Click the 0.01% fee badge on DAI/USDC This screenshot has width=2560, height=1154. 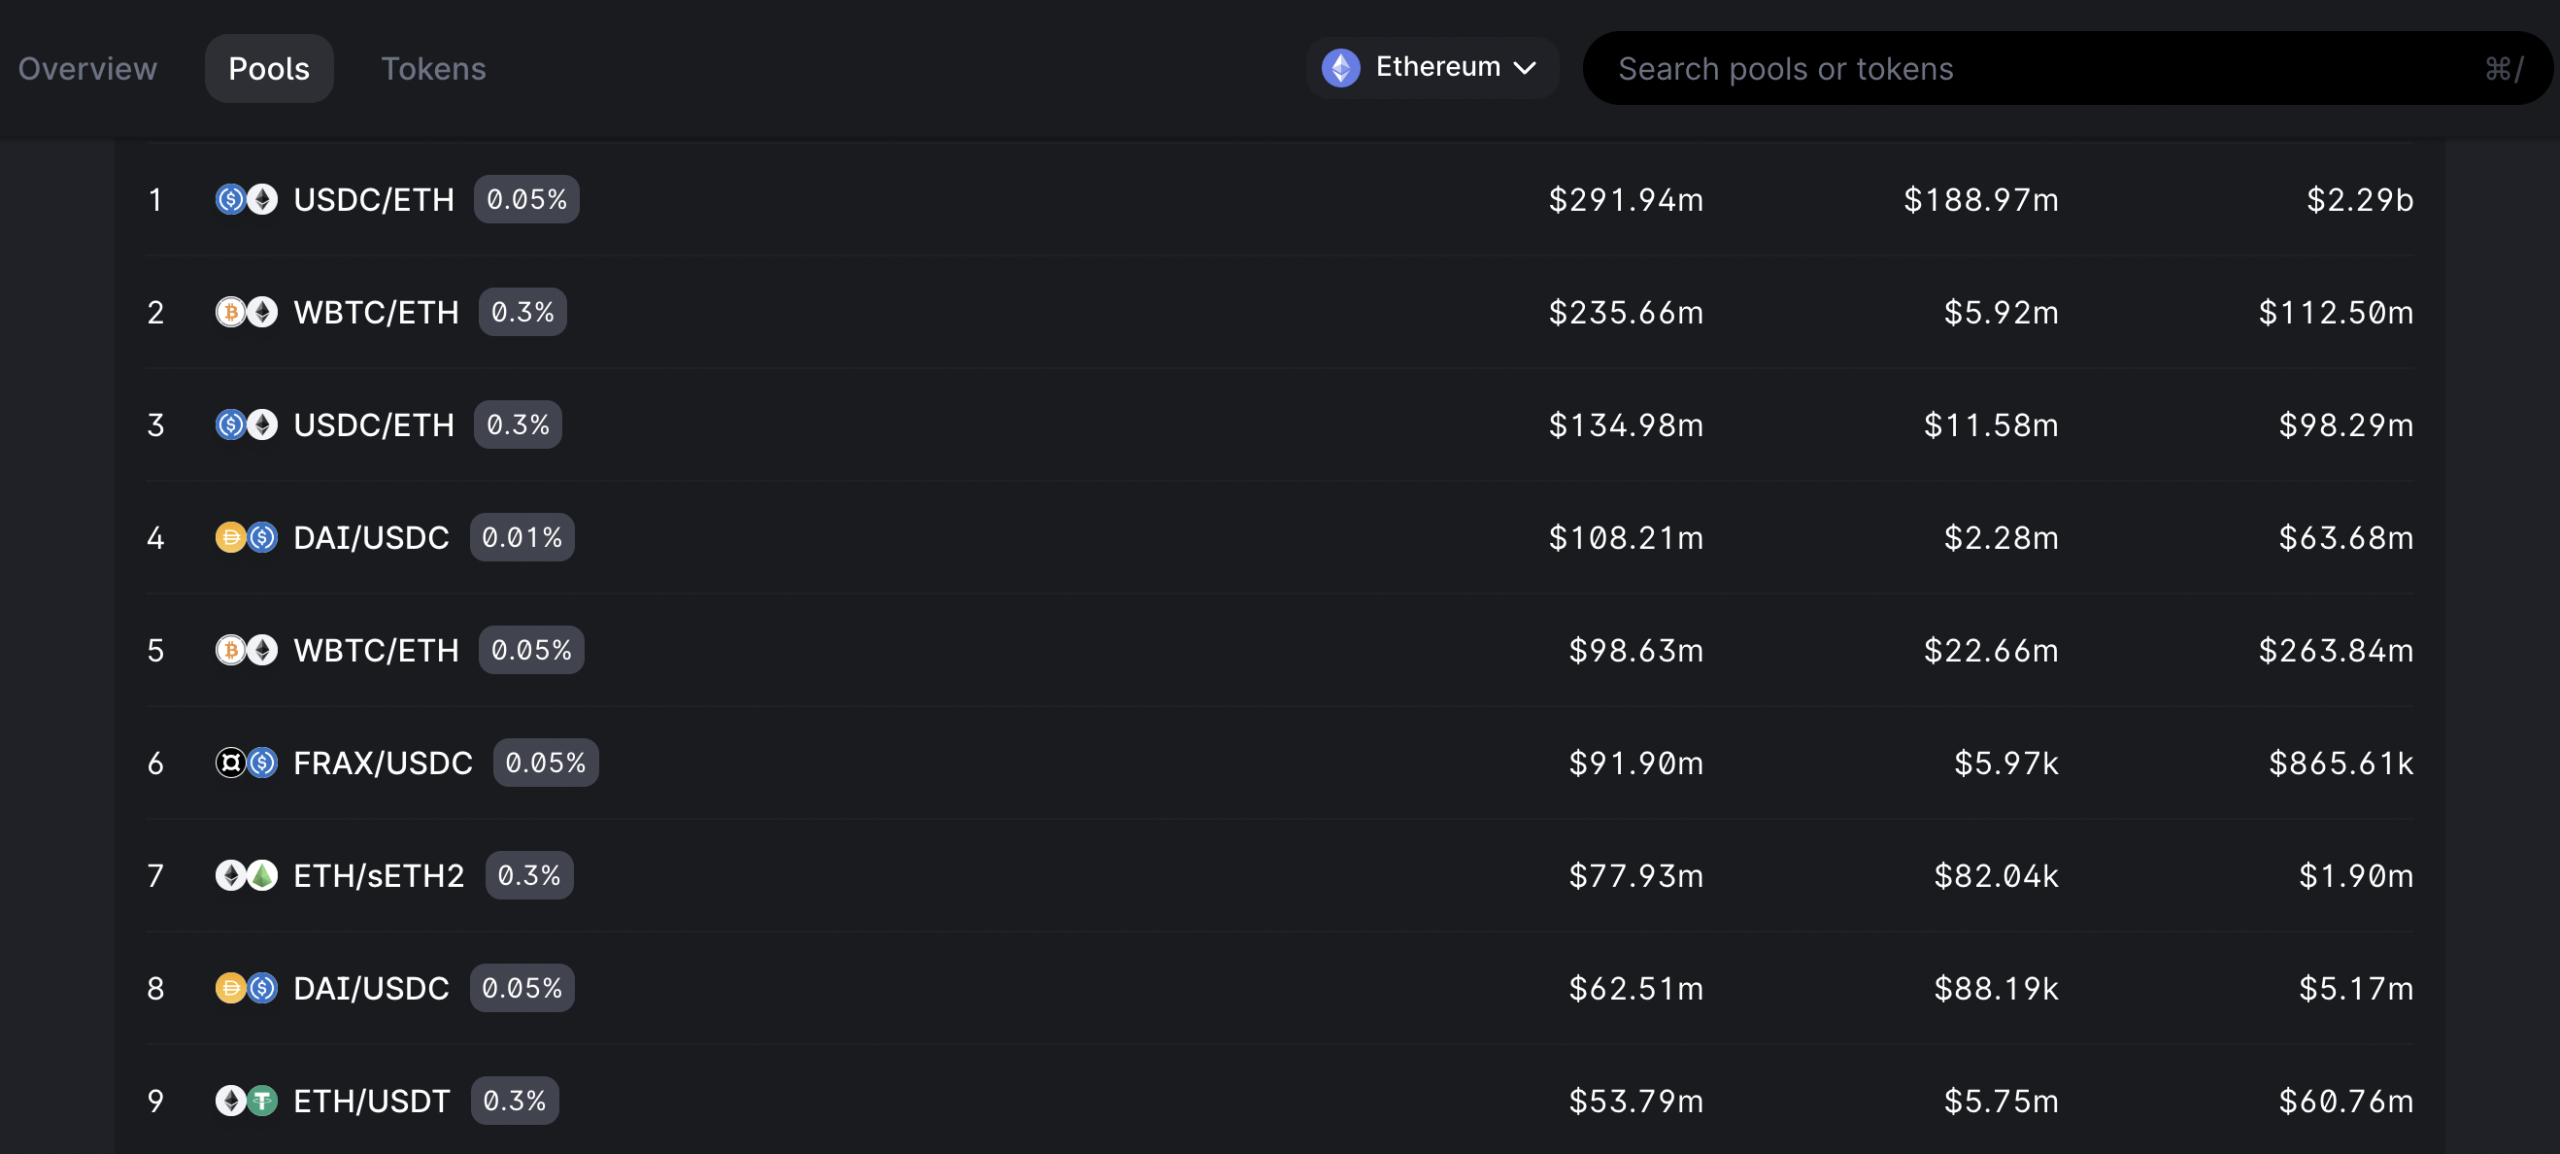pos(522,537)
